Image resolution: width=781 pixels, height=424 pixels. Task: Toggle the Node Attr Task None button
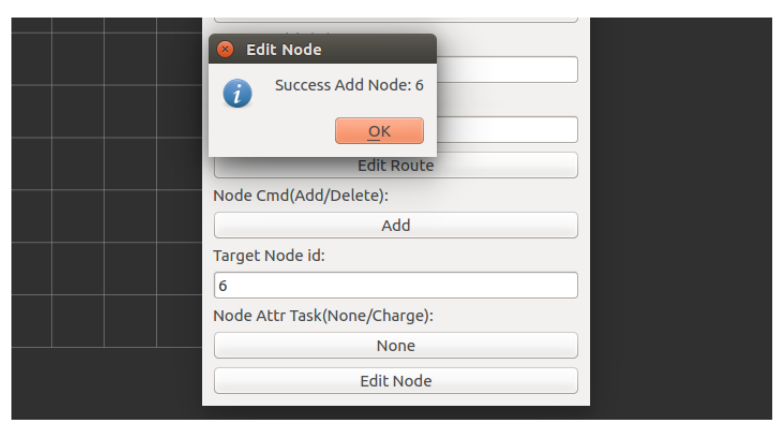click(x=395, y=345)
